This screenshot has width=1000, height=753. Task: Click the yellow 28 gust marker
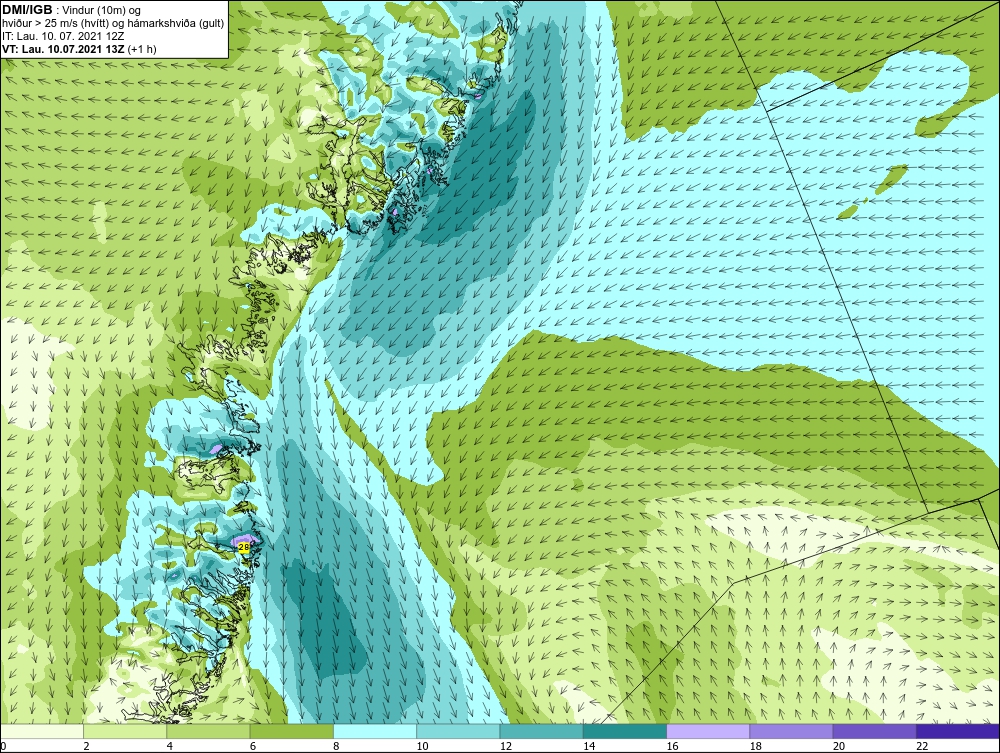tap(244, 547)
